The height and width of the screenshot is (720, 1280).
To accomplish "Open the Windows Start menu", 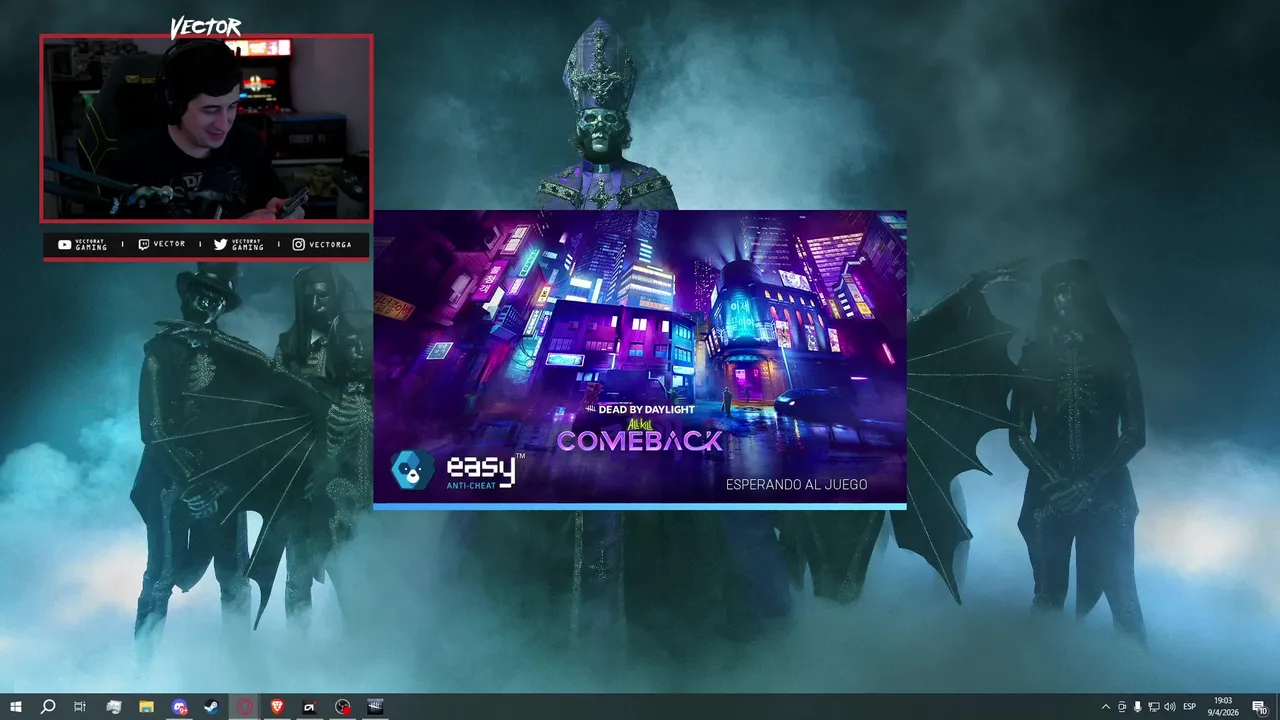I will (x=16, y=707).
